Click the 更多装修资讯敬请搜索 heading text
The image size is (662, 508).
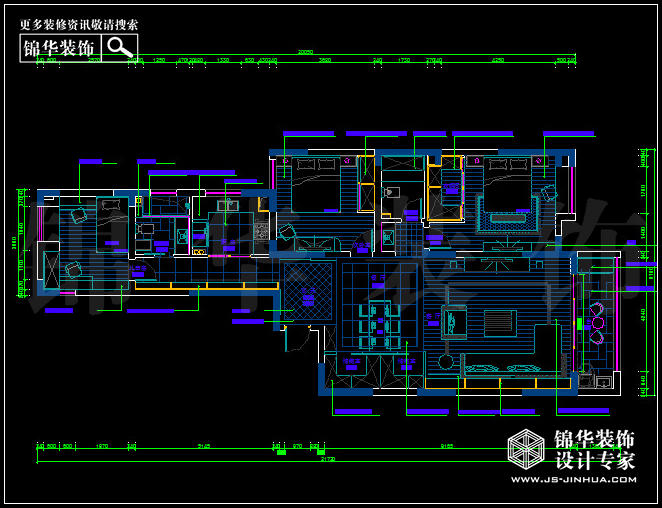[x=79, y=23]
